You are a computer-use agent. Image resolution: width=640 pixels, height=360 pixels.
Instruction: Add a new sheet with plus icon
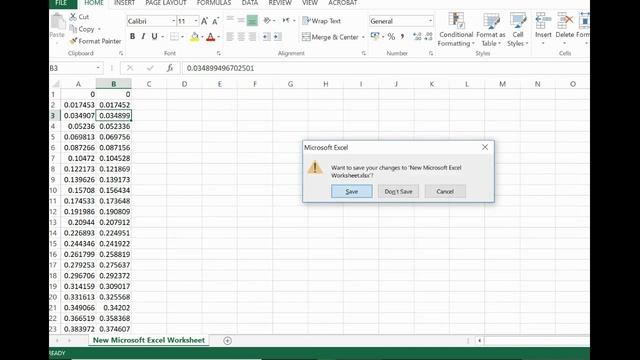click(x=227, y=340)
